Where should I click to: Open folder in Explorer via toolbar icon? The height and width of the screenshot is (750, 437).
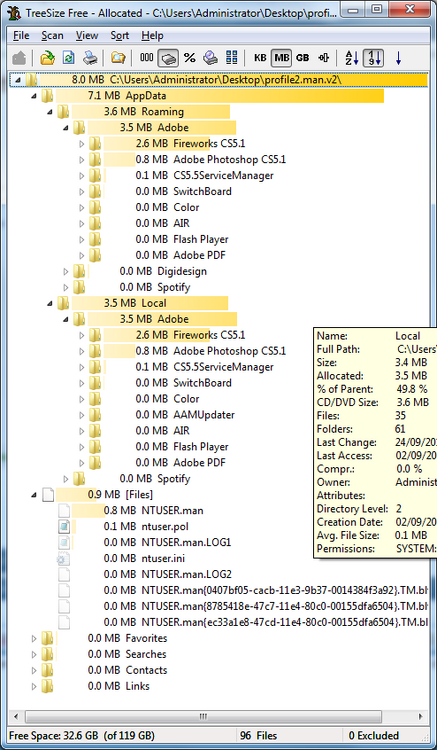118,58
